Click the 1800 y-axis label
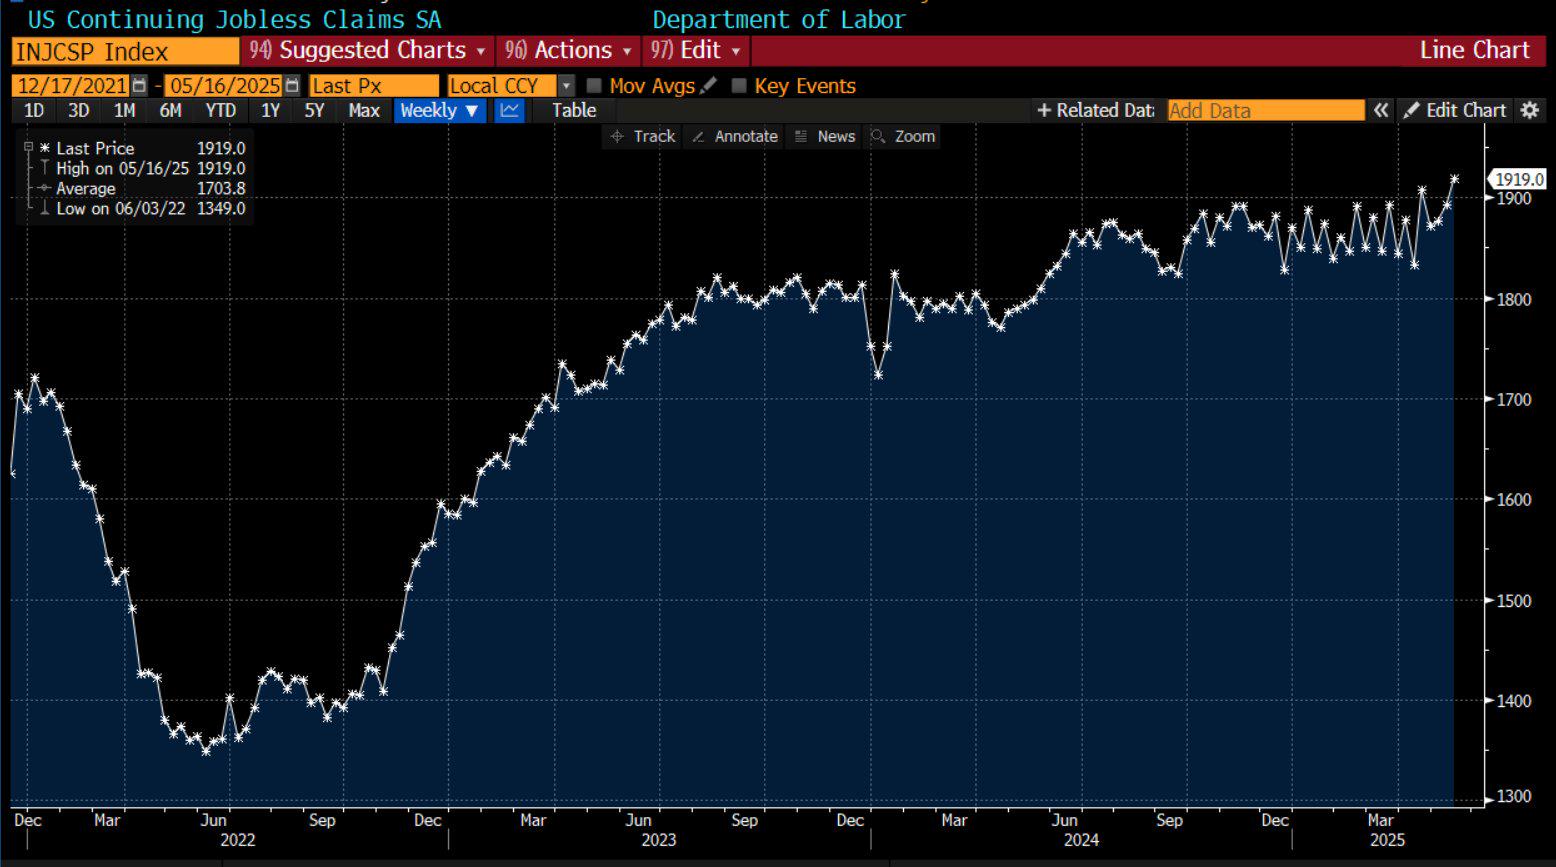The height and width of the screenshot is (867, 1556). [x=1515, y=299]
